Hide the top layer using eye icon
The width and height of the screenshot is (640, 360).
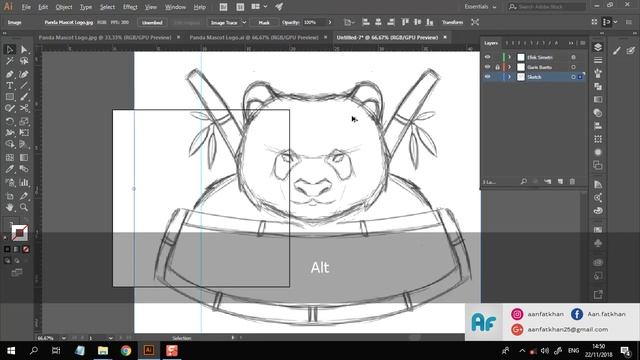487,57
